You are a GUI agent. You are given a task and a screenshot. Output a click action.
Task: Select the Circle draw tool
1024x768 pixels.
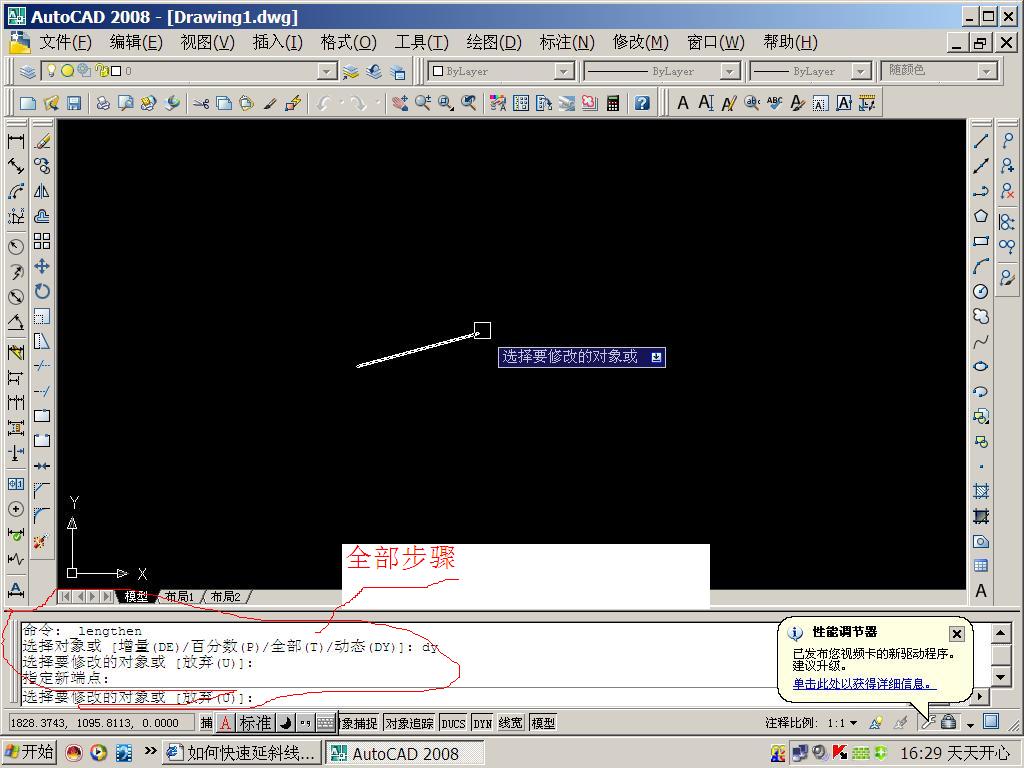click(x=980, y=291)
